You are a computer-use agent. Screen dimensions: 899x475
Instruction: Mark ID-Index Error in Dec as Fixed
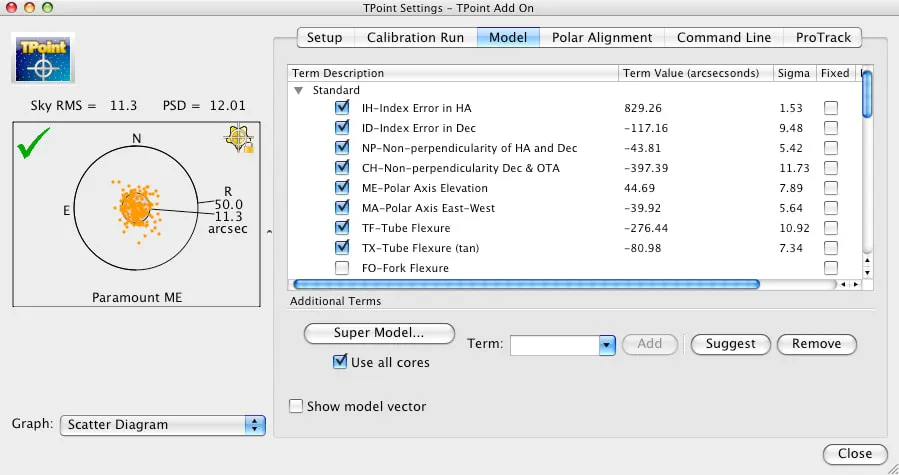click(x=831, y=128)
